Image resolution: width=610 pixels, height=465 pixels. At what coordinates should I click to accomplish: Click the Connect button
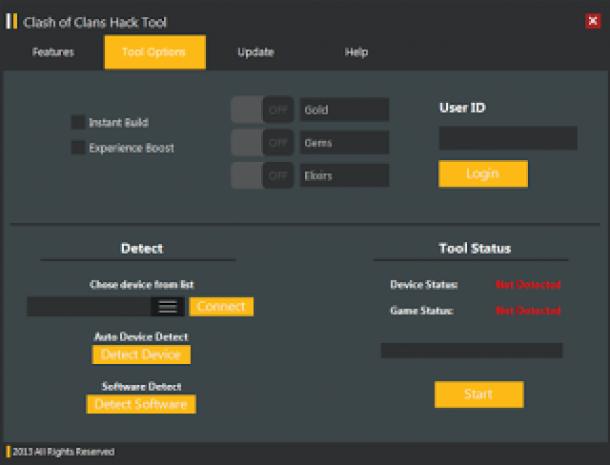[221, 307]
